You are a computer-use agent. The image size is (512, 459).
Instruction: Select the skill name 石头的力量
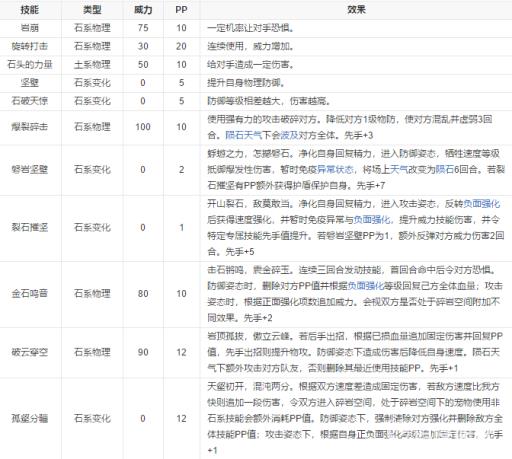30,64
